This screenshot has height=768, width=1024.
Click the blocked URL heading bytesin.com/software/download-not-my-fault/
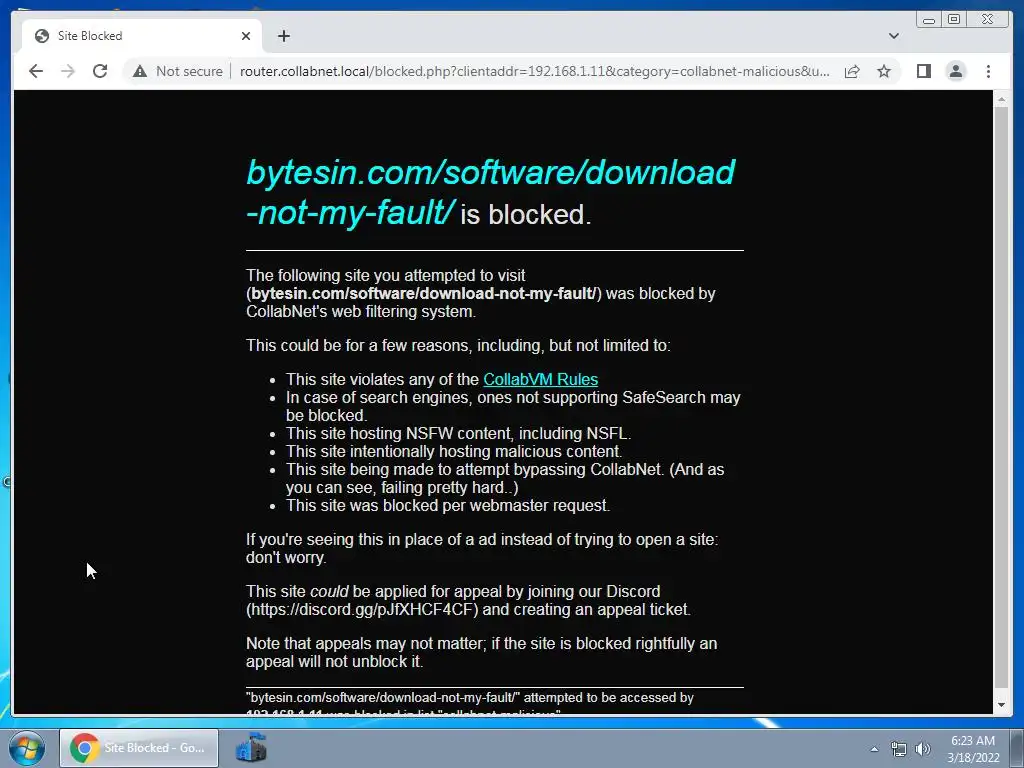click(x=490, y=192)
